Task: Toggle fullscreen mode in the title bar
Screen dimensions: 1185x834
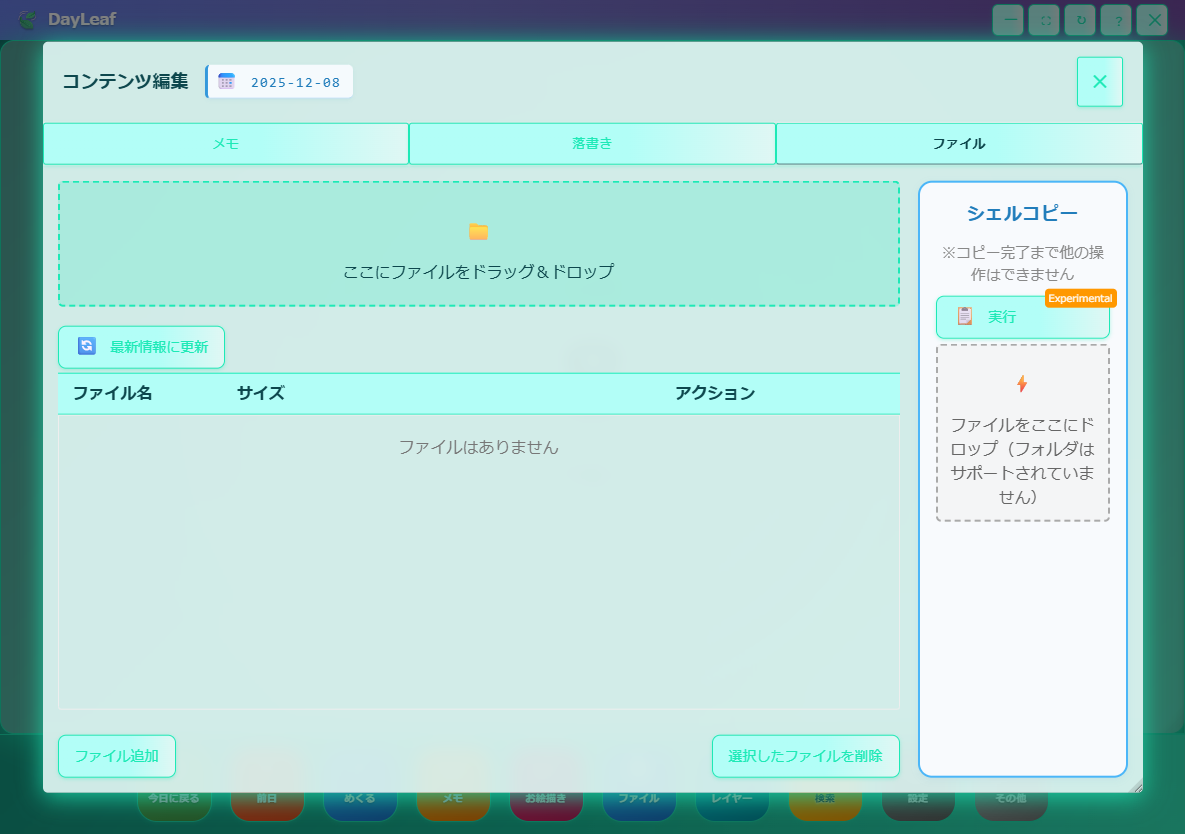Action: pyautogui.click(x=1044, y=20)
